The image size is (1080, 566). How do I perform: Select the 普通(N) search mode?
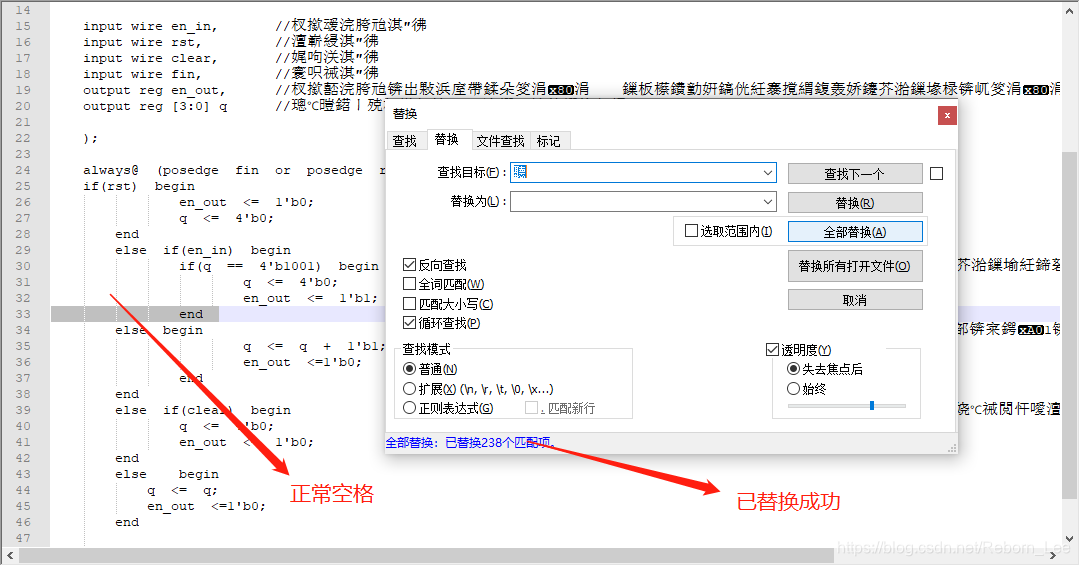click(x=409, y=369)
